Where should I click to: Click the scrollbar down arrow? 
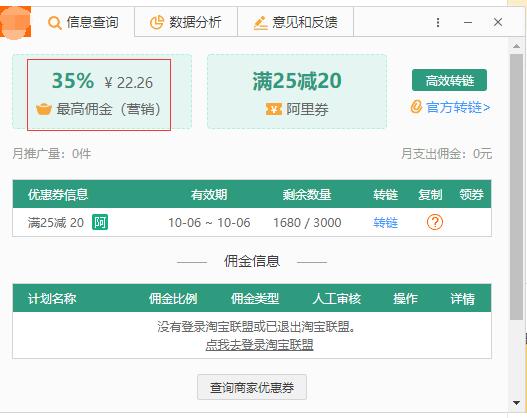click(517, 403)
